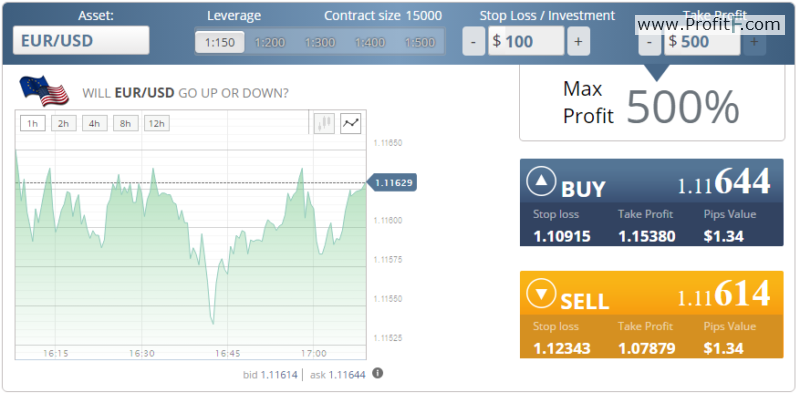Image resolution: width=800 pixels, height=393 pixels.
Task: Click the BUY up-arrow circle icon
Action: click(x=541, y=183)
